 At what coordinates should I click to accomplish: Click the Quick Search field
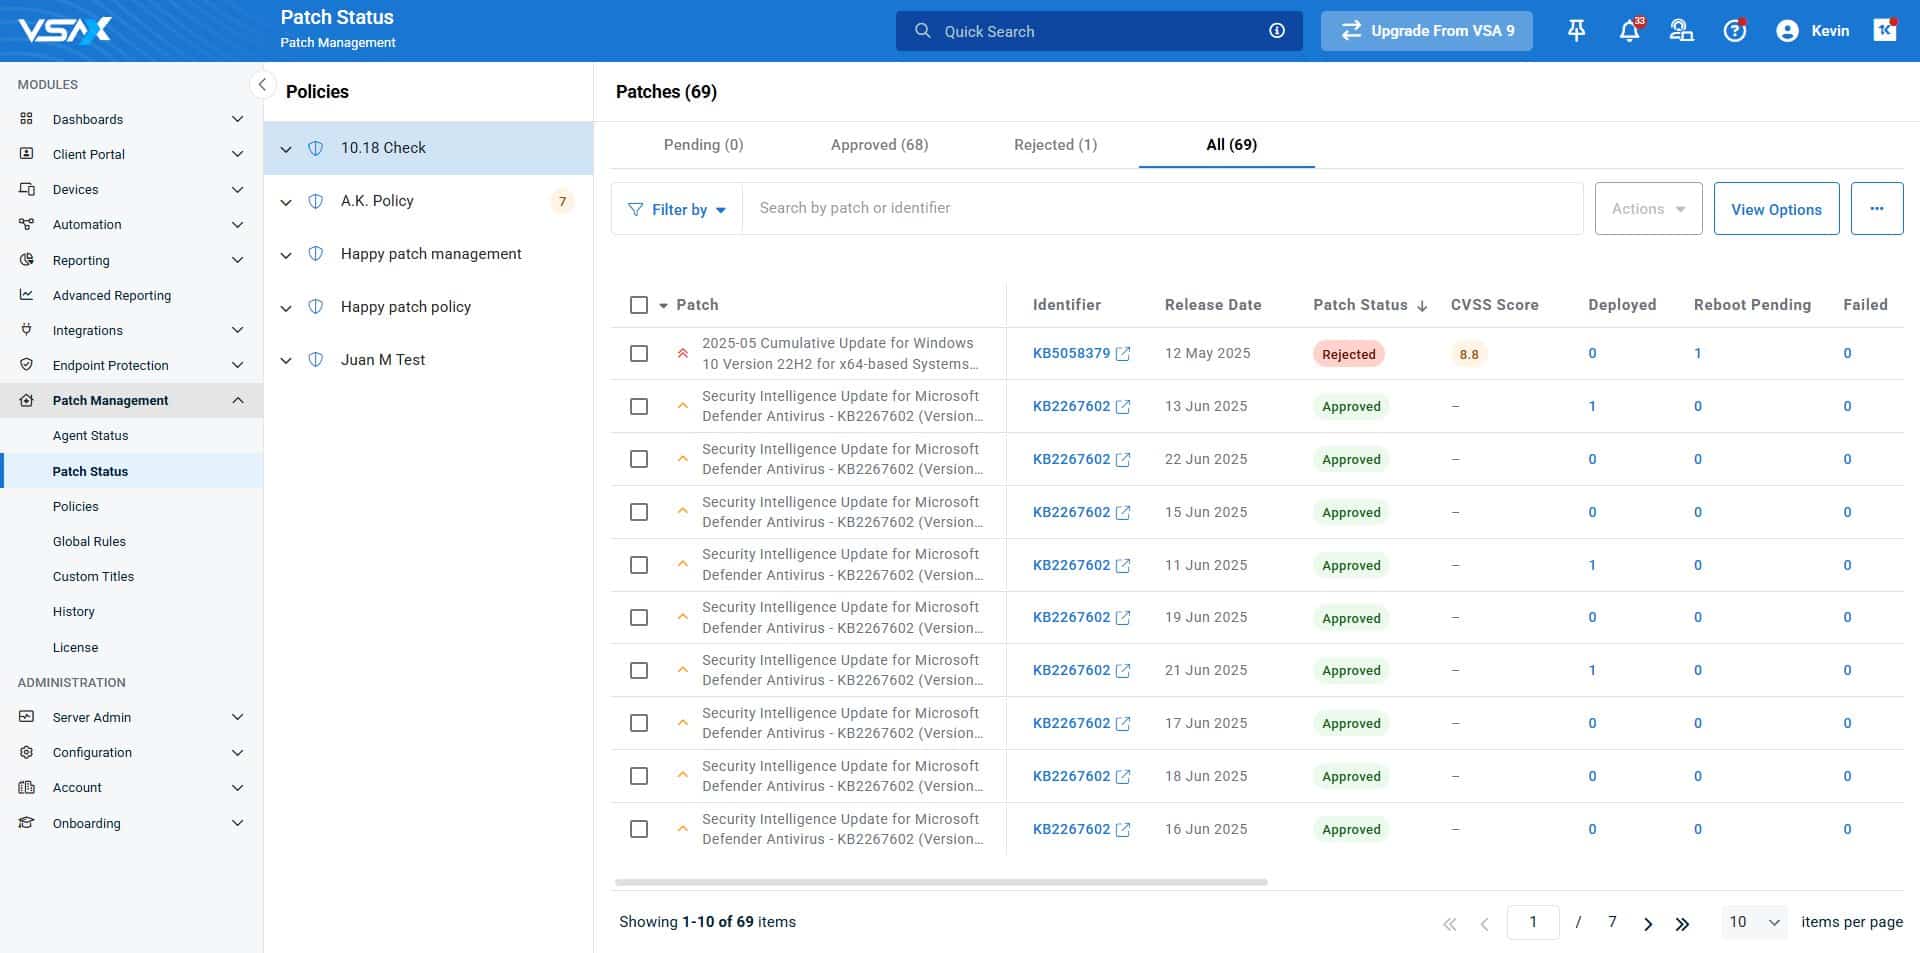(x=1099, y=31)
